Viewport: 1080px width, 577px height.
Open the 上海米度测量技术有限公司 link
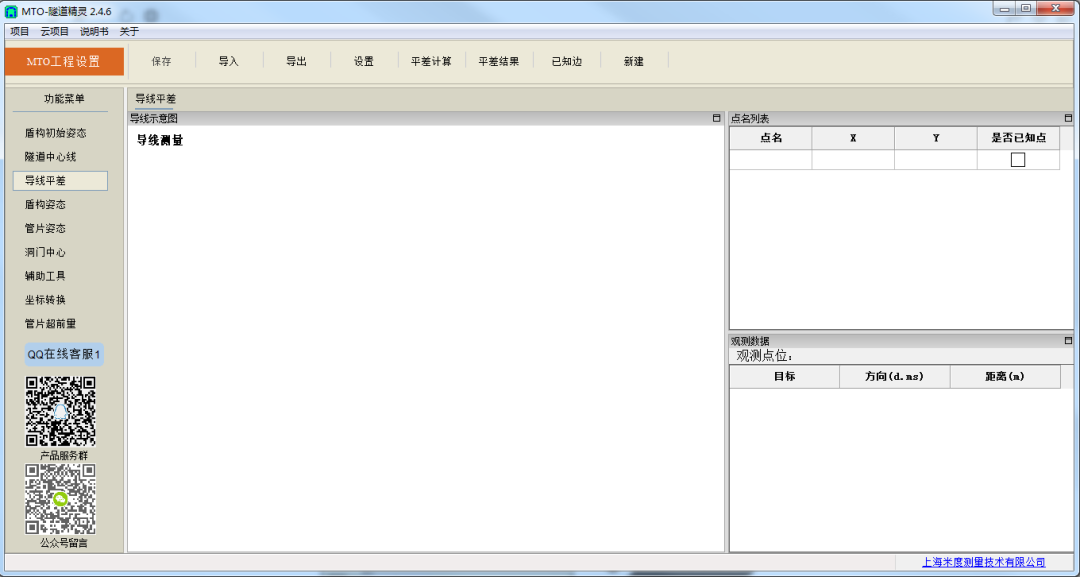983,563
